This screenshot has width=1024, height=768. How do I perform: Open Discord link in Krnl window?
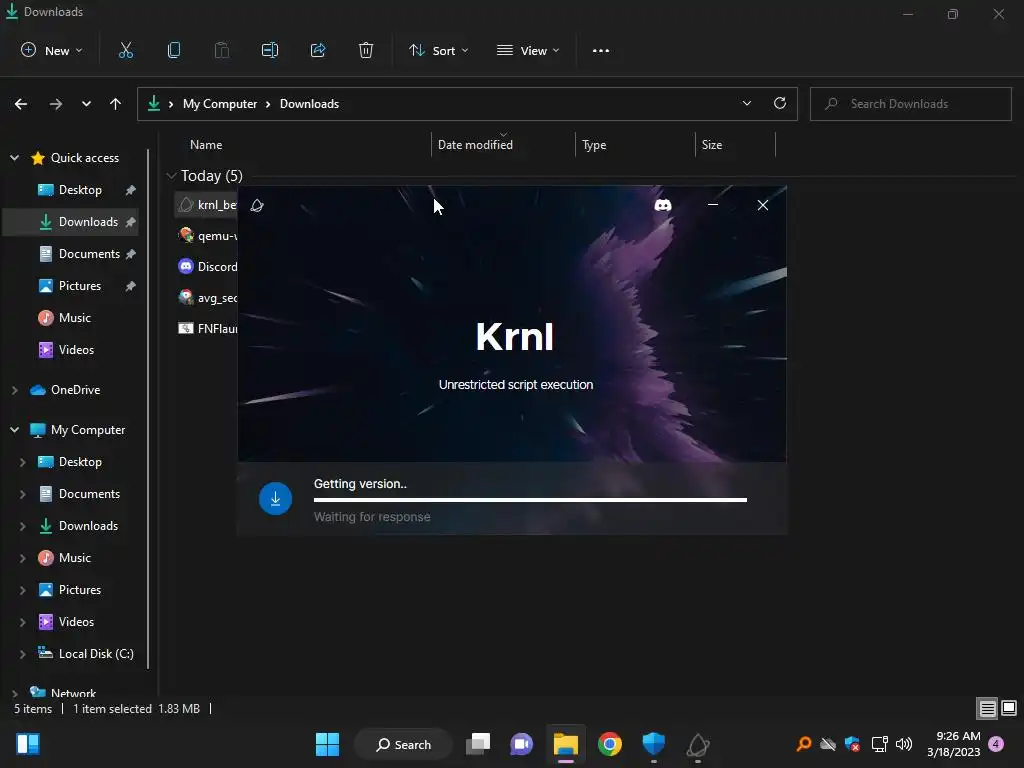pos(663,205)
